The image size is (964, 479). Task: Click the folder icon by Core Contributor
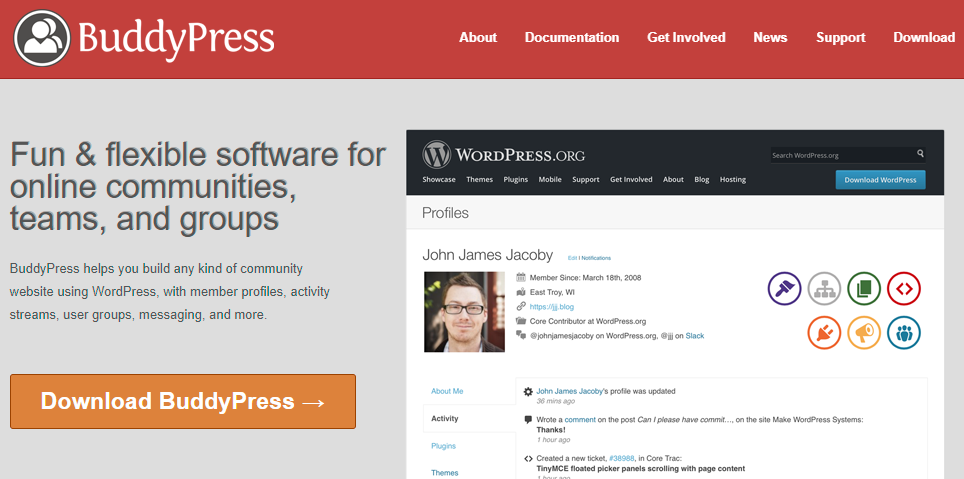(521, 321)
